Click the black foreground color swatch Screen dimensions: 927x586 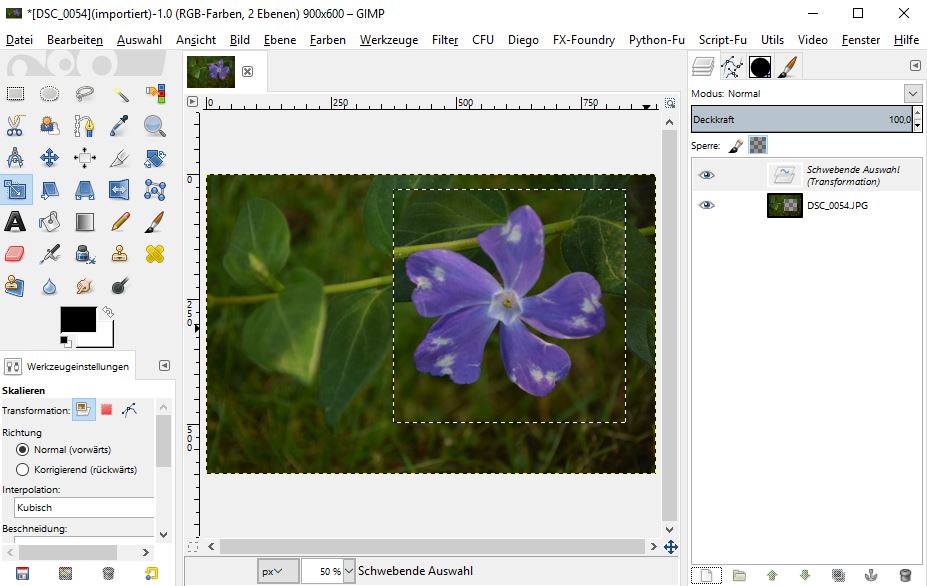point(77,319)
